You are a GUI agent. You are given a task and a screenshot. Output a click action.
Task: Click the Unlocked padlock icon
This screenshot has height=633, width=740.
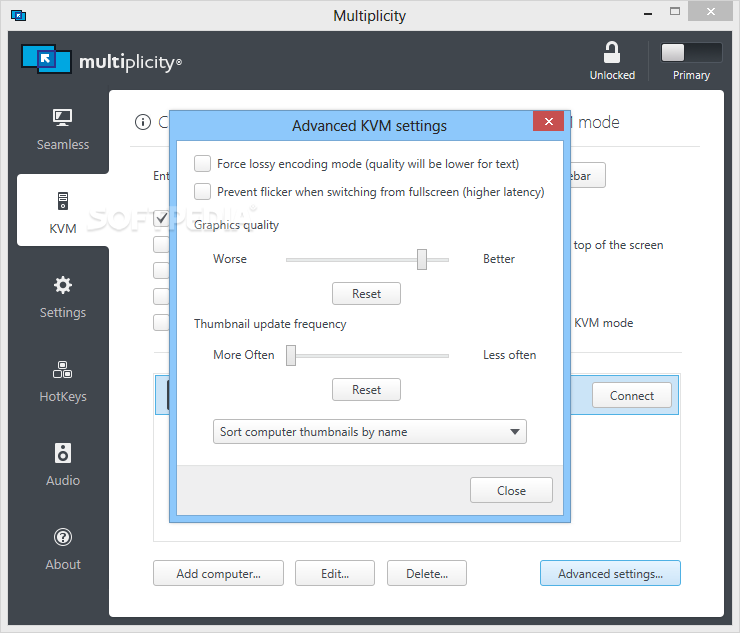[612, 53]
